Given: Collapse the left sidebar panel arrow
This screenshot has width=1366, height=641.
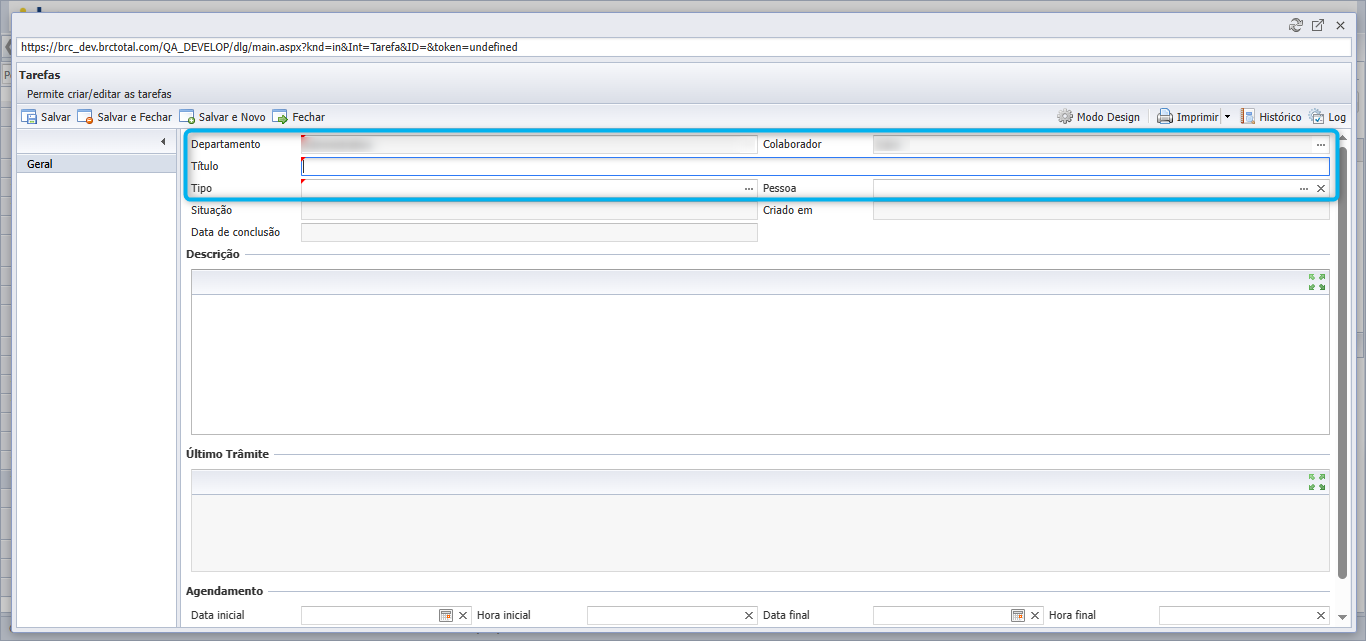Looking at the screenshot, I should (x=163, y=143).
